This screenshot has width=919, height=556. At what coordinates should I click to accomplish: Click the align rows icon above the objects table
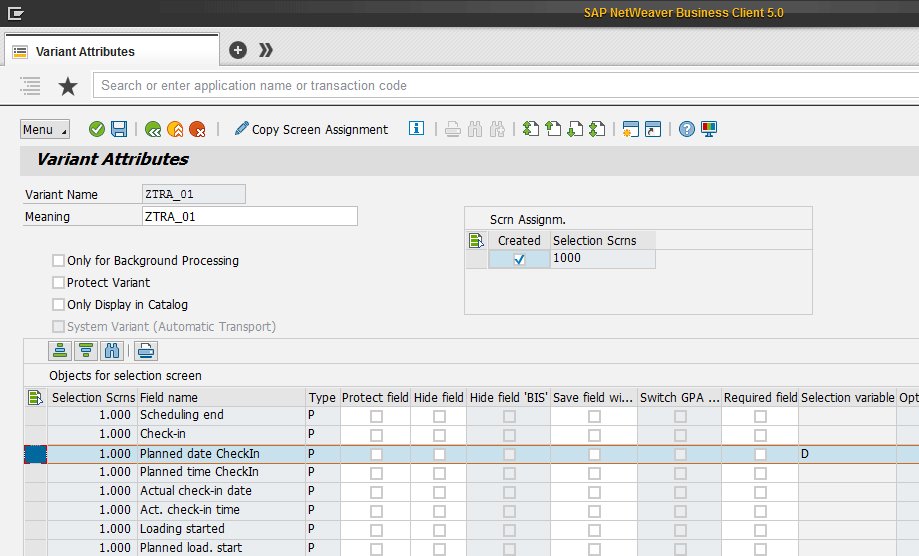[60, 351]
